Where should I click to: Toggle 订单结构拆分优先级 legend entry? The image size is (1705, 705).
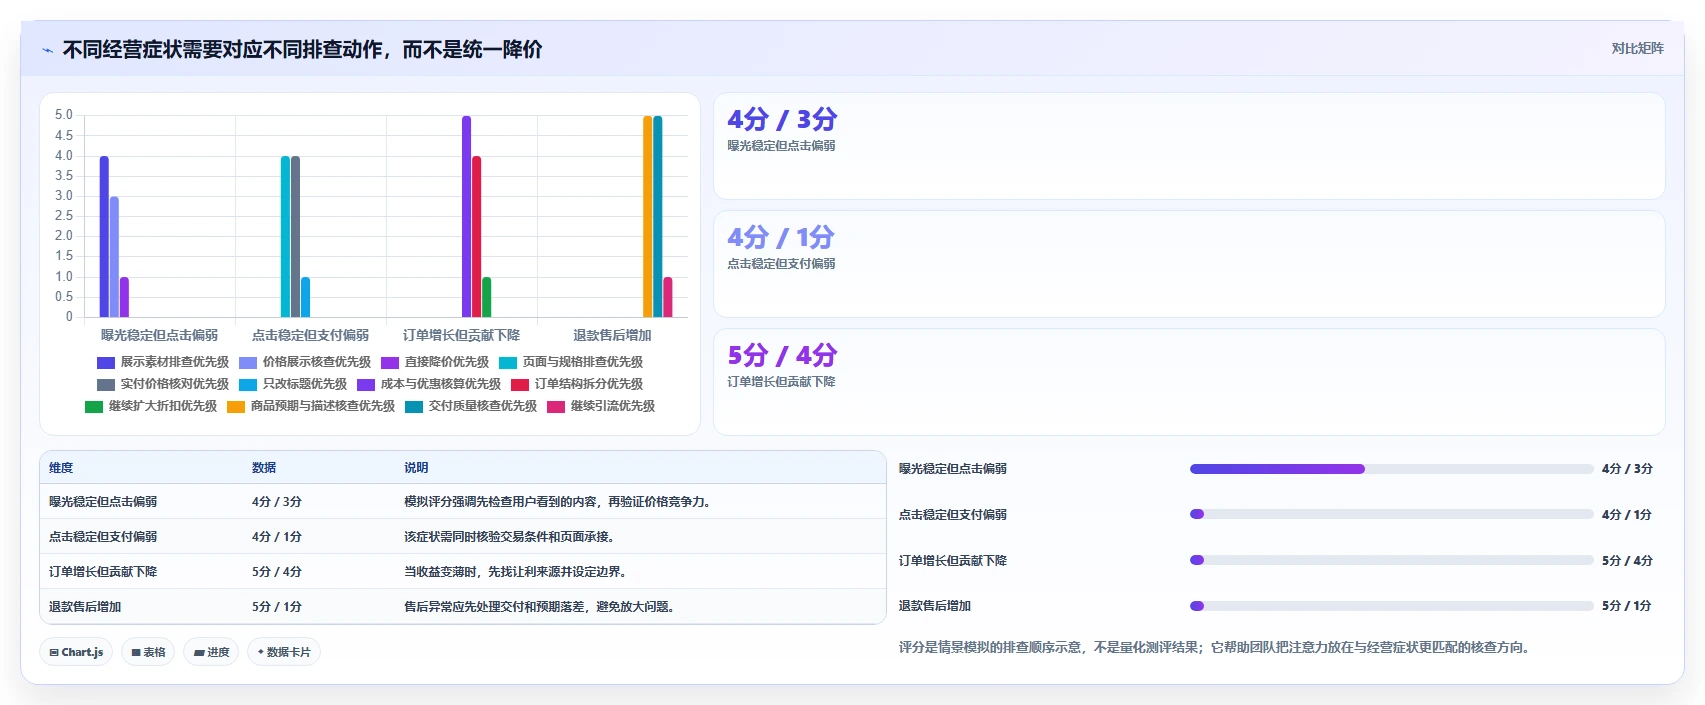pyautogui.click(x=577, y=384)
